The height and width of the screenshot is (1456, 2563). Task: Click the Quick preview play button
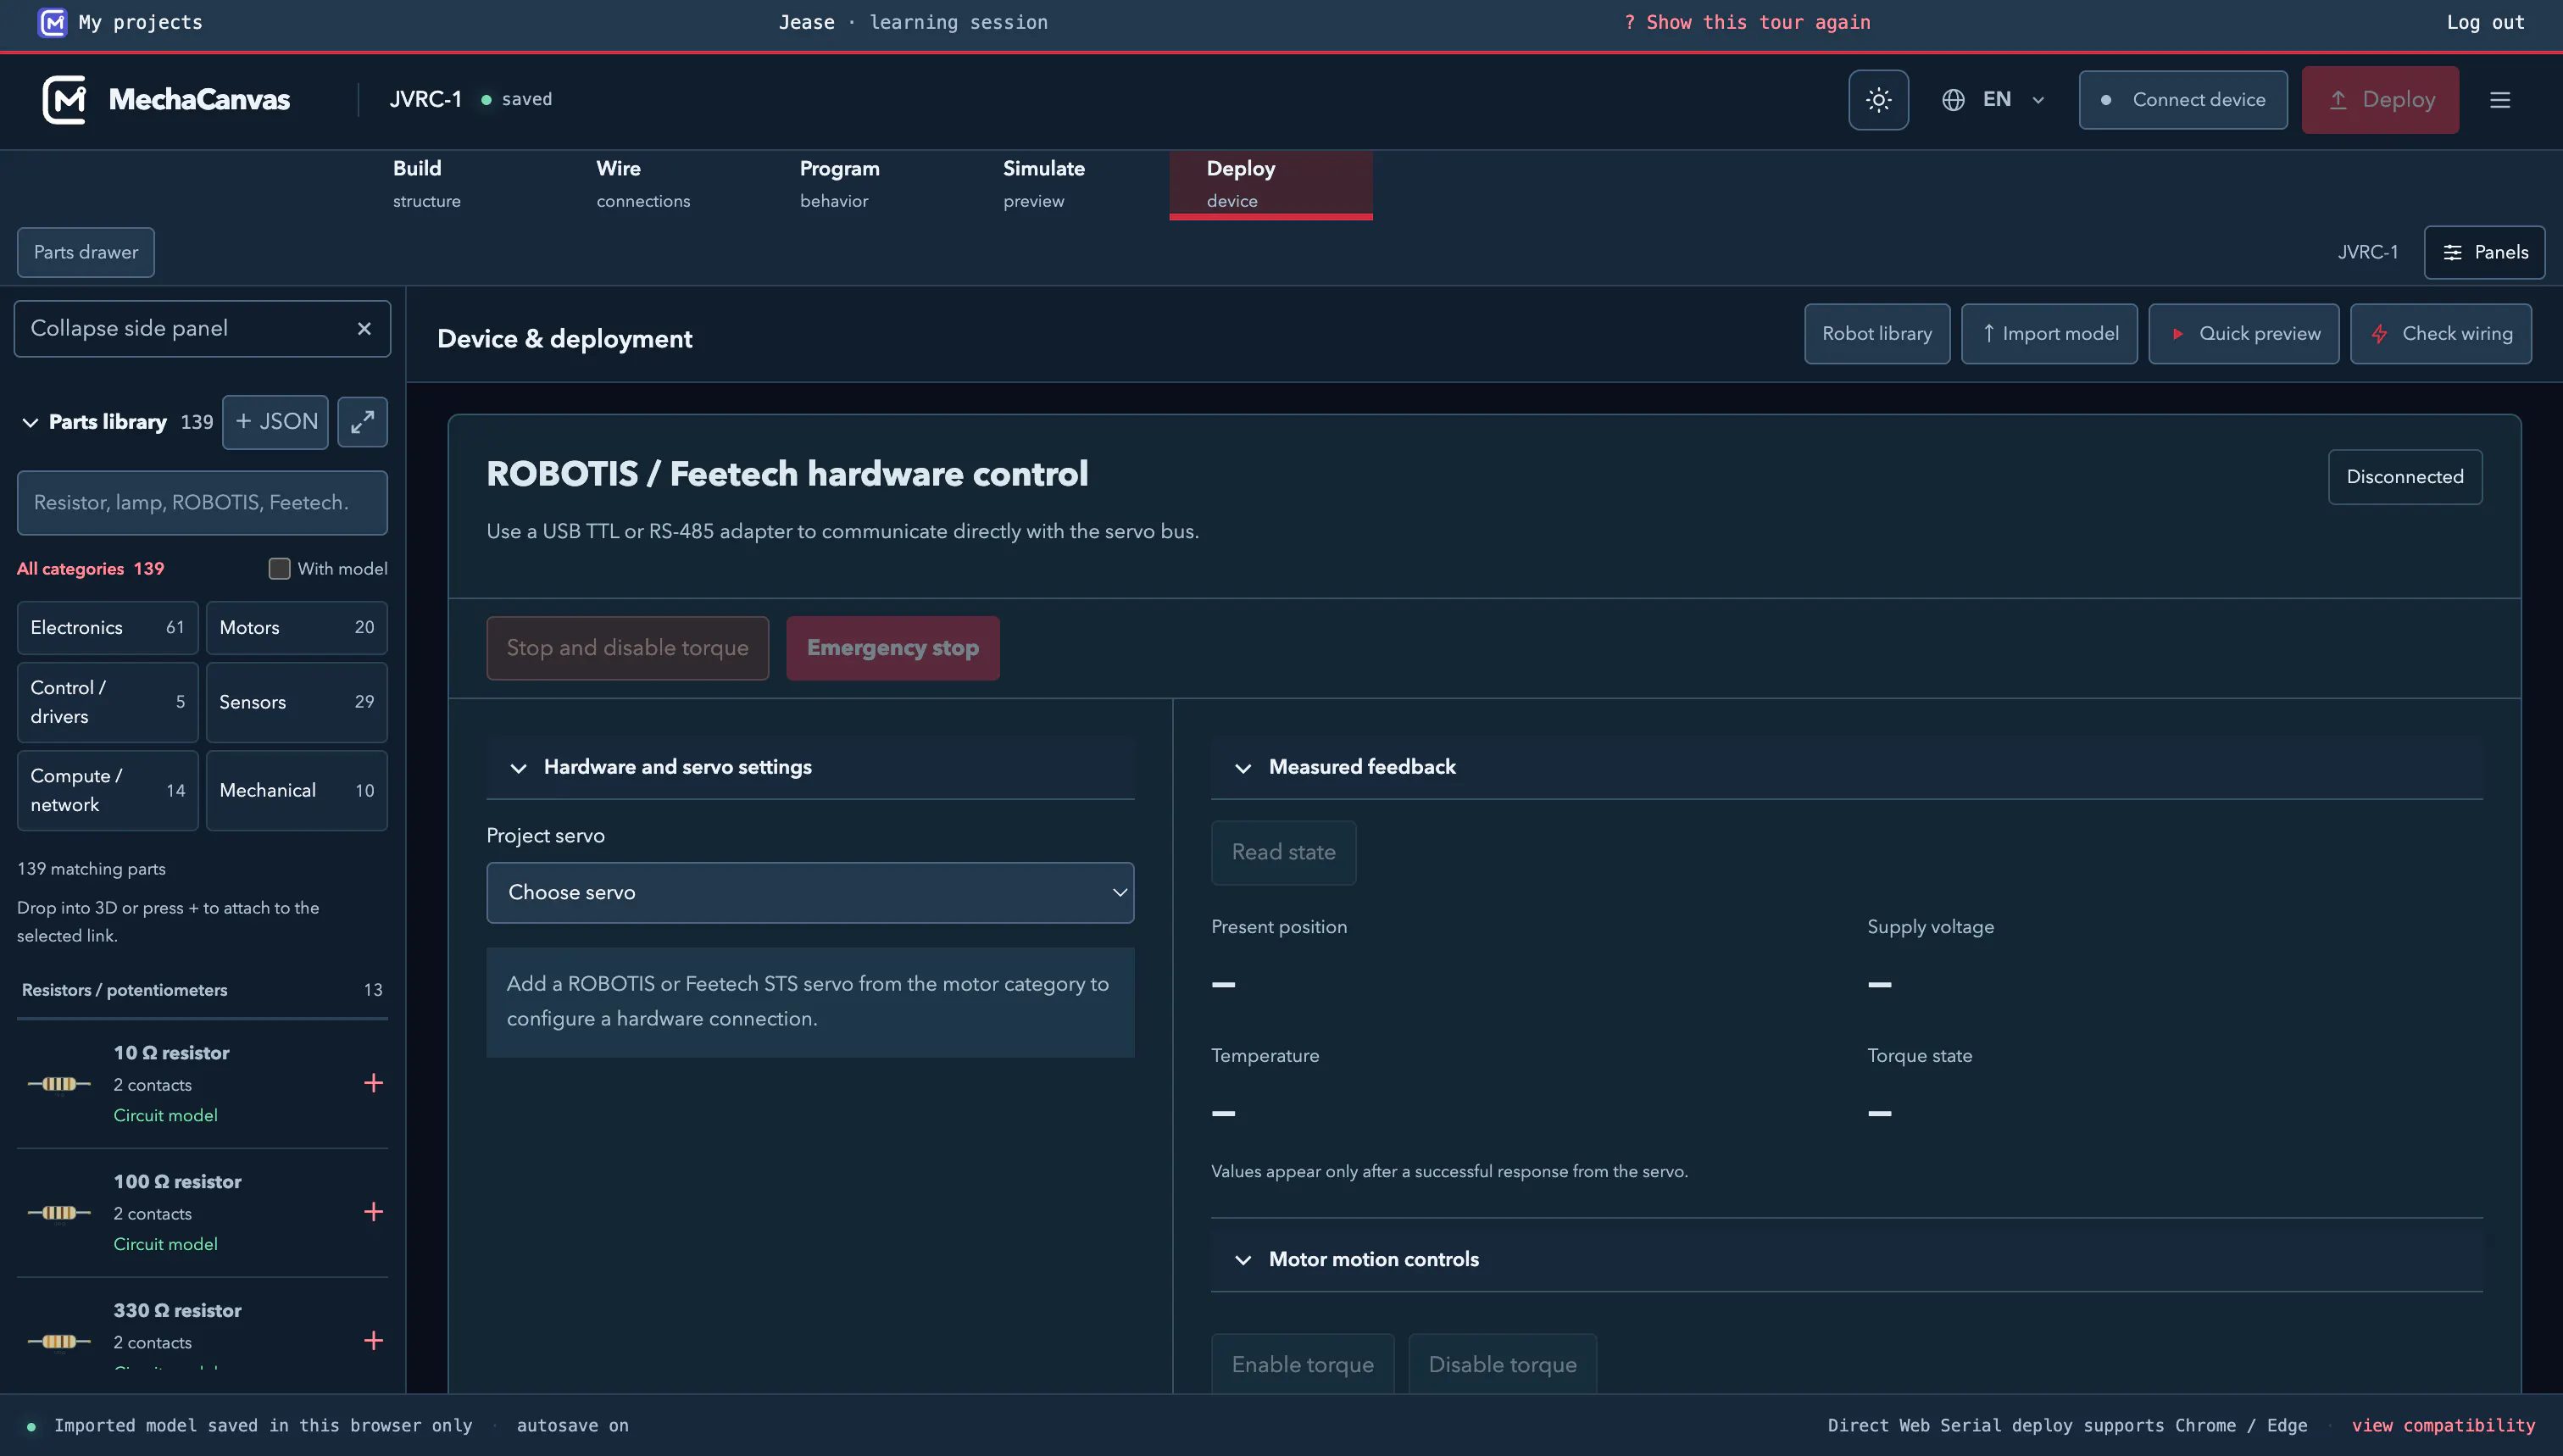pyautogui.click(x=2243, y=334)
